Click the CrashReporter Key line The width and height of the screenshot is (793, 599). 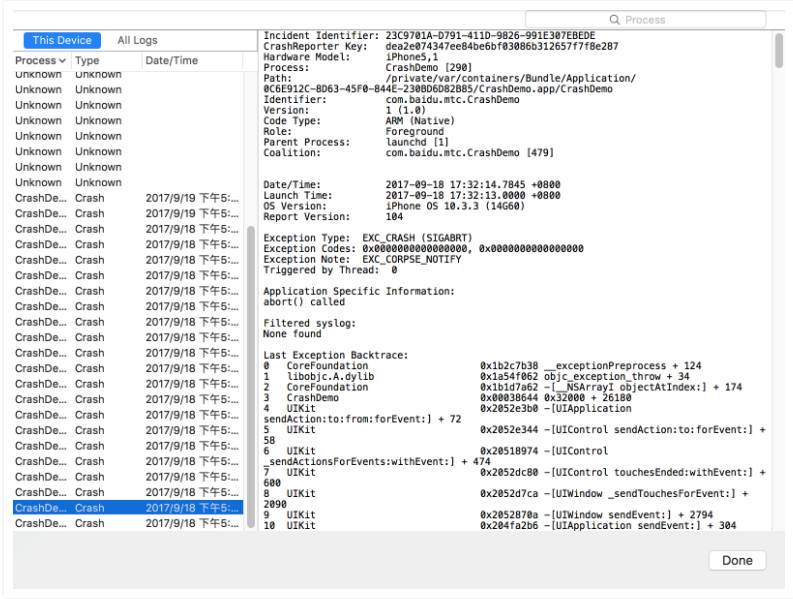click(x=440, y=46)
